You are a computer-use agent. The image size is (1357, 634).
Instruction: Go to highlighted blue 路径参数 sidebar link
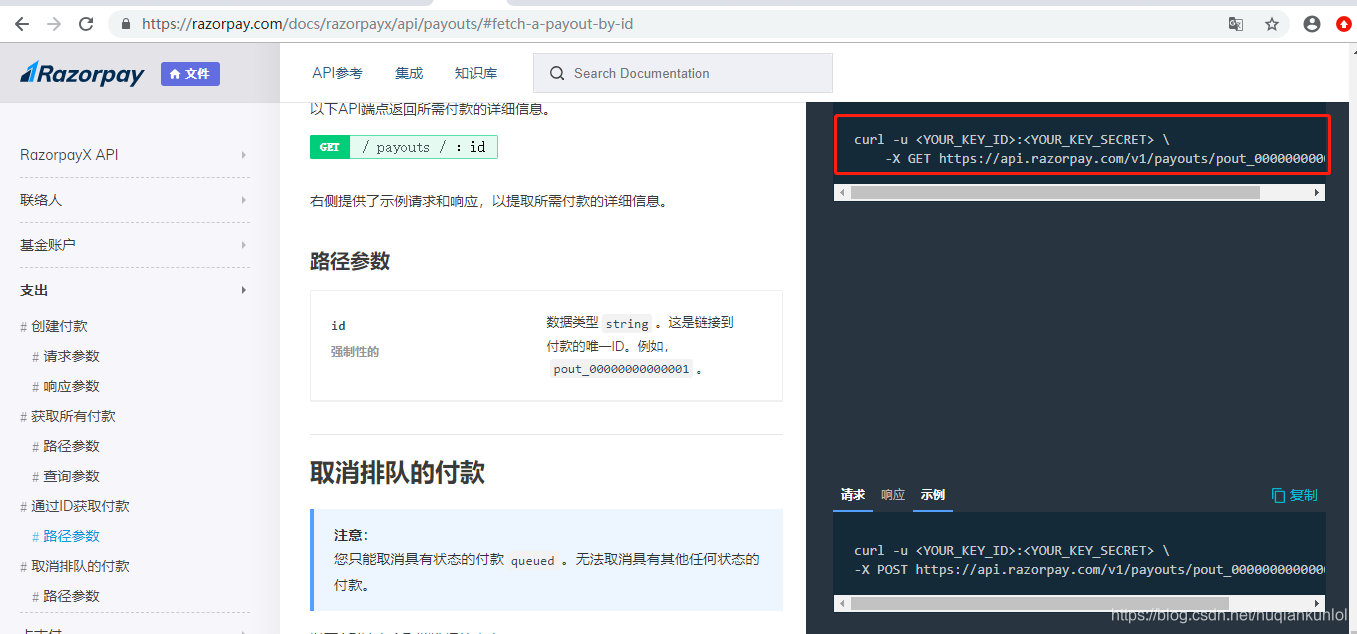click(x=71, y=536)
